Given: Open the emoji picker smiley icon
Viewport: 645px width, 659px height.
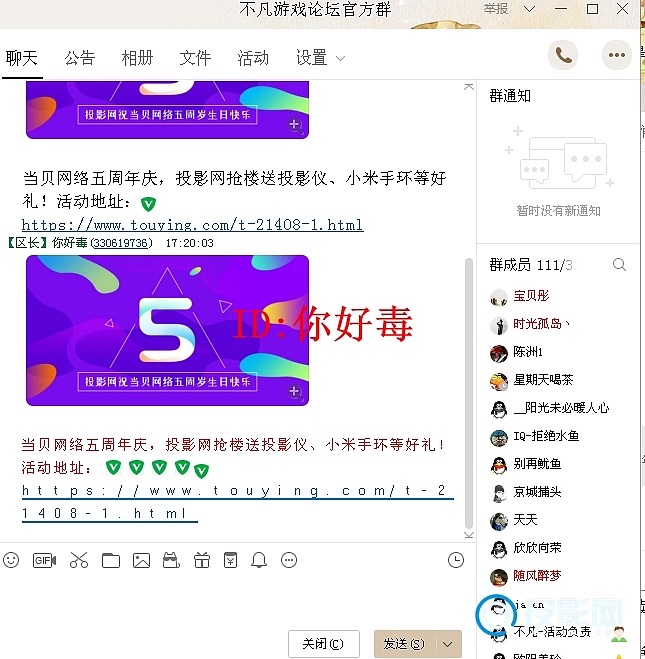Looking at the screenshot, I should tap(11, 560).
